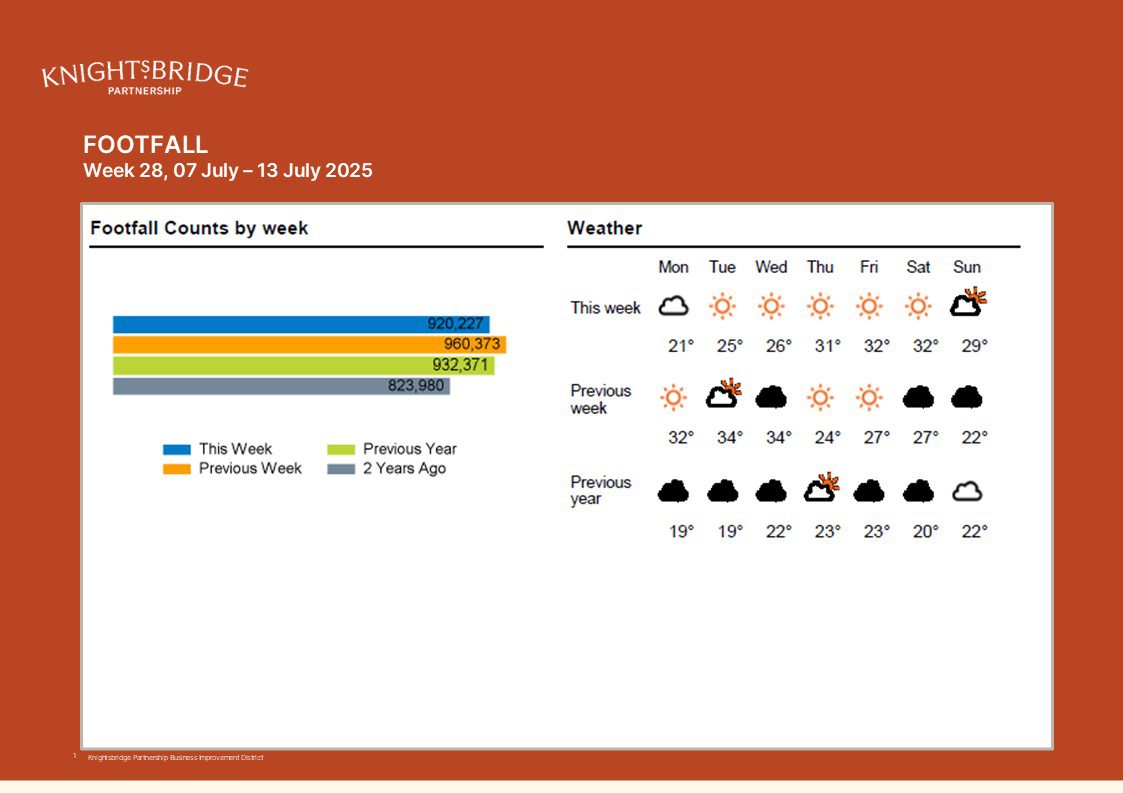Select the blue 920,227 footfall bar

click(x=301, y=324)
